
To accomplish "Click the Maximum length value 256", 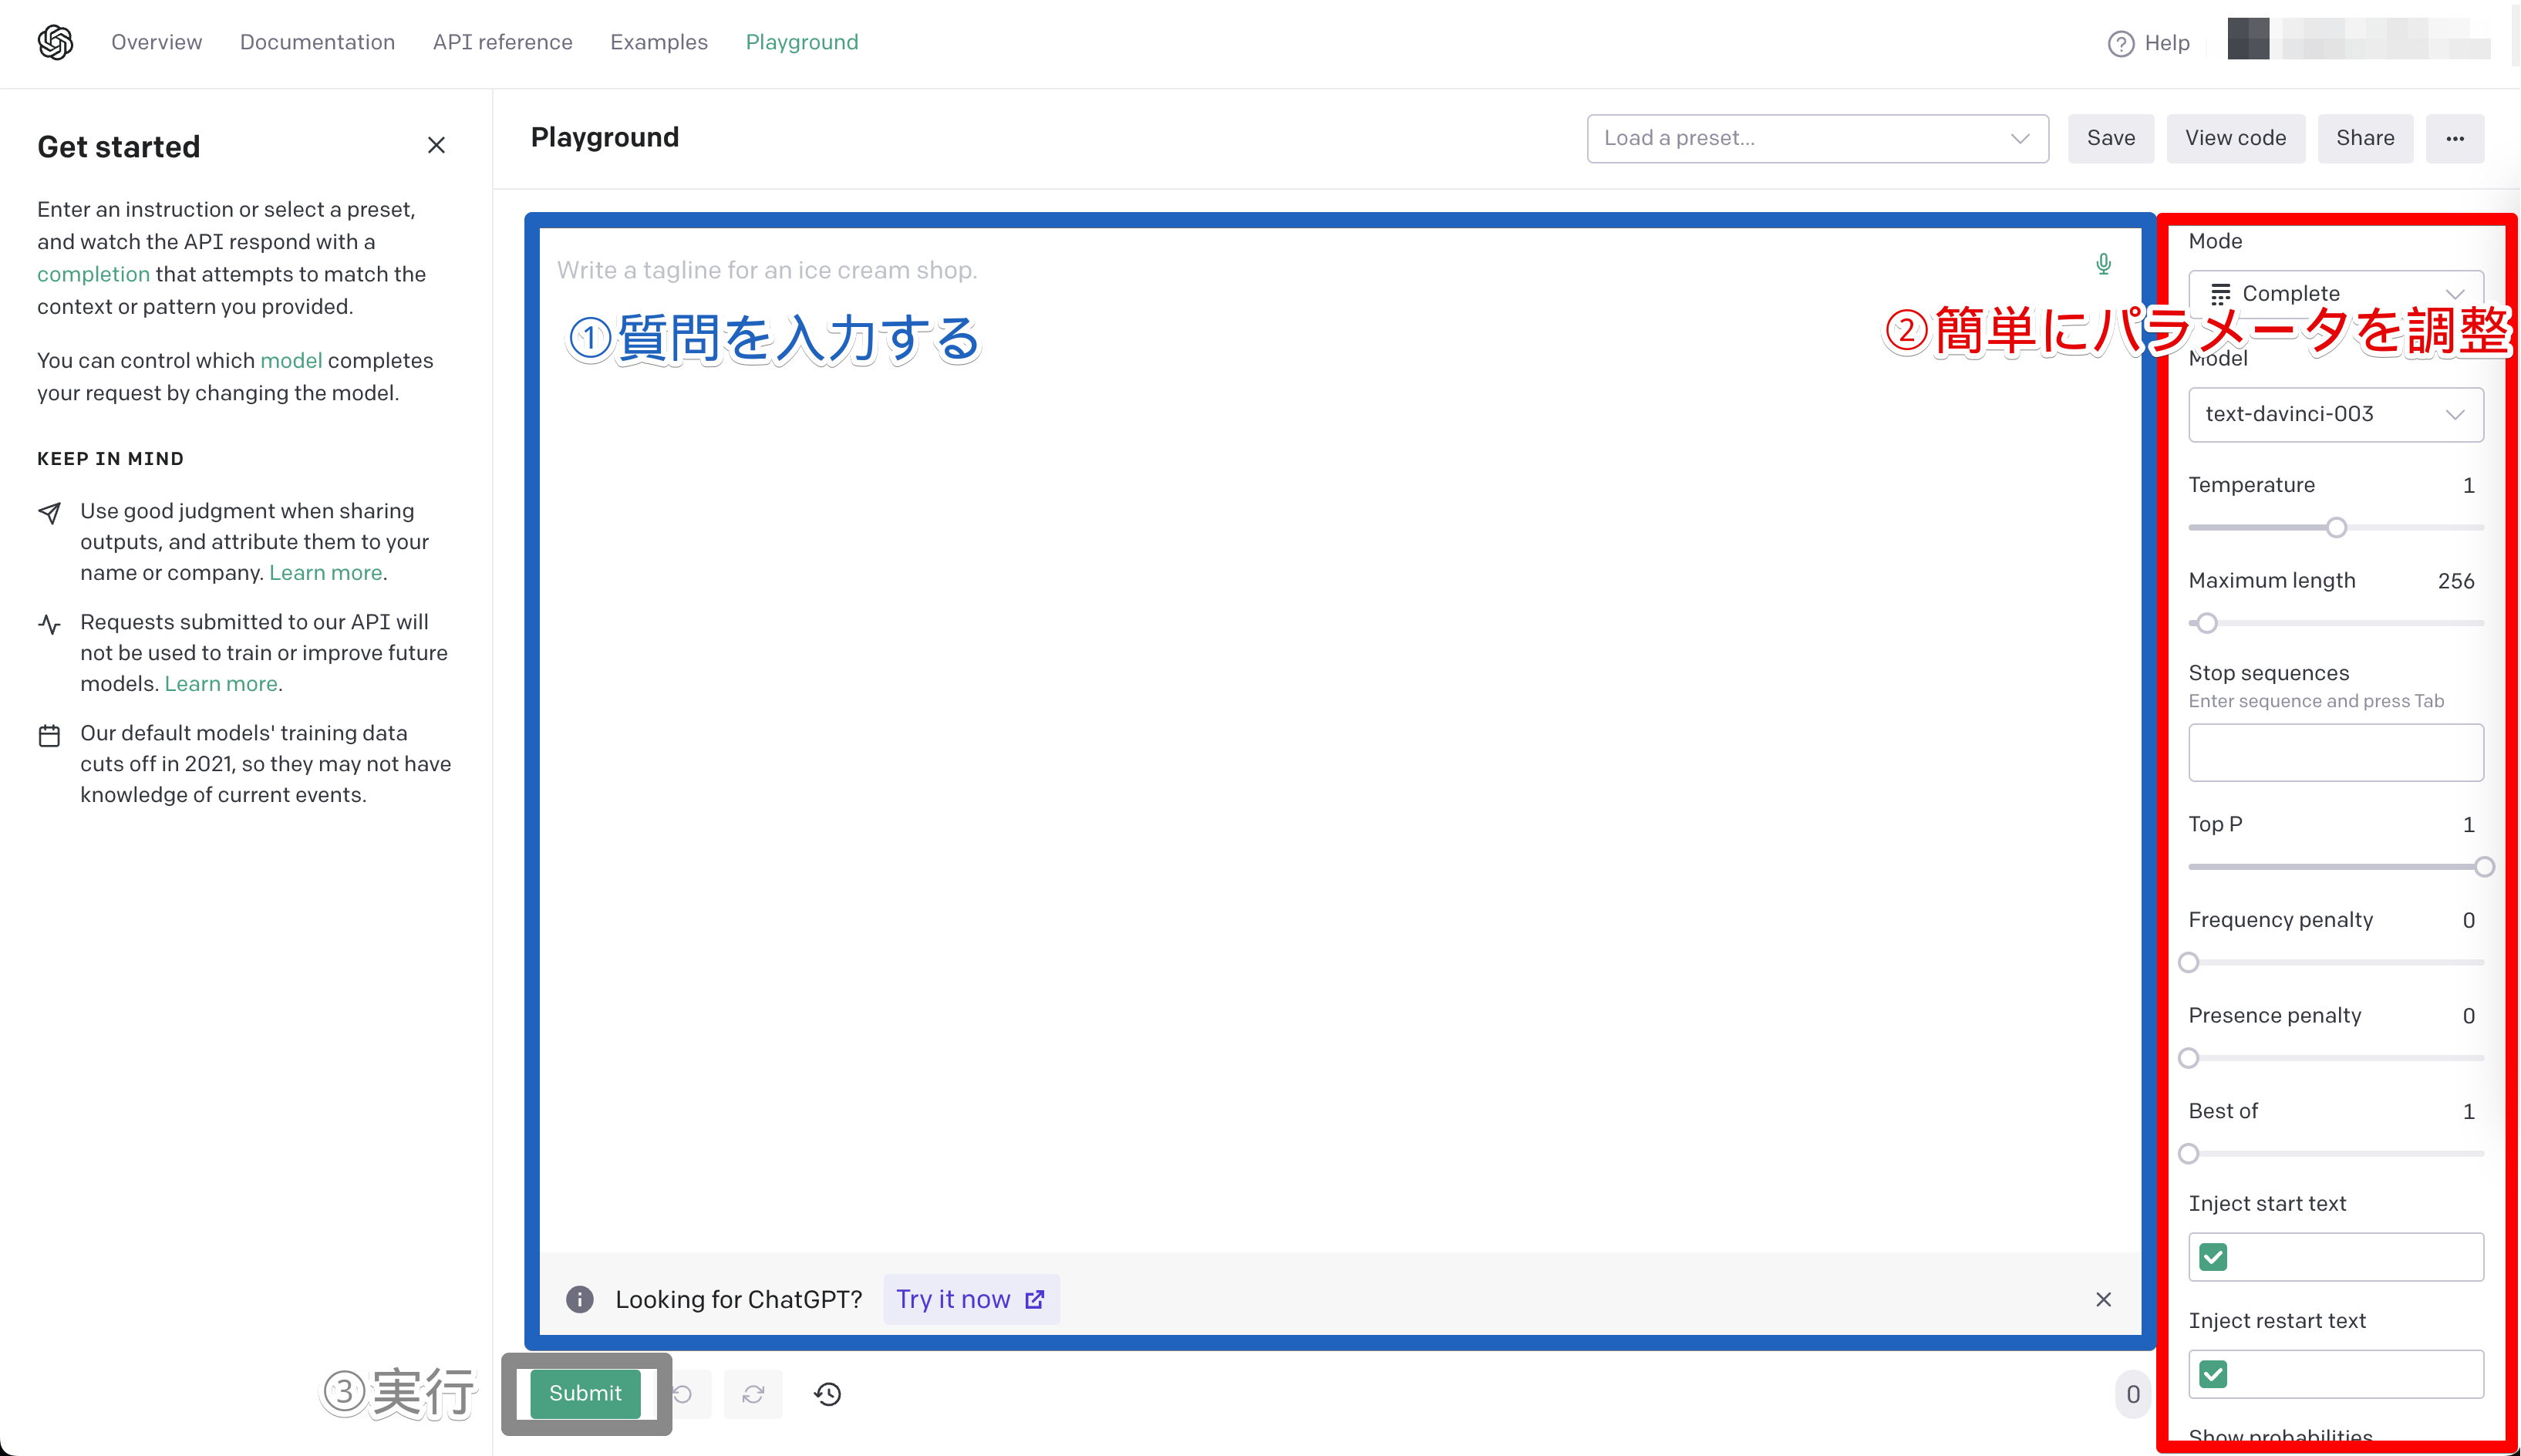I will point(2455,581).
